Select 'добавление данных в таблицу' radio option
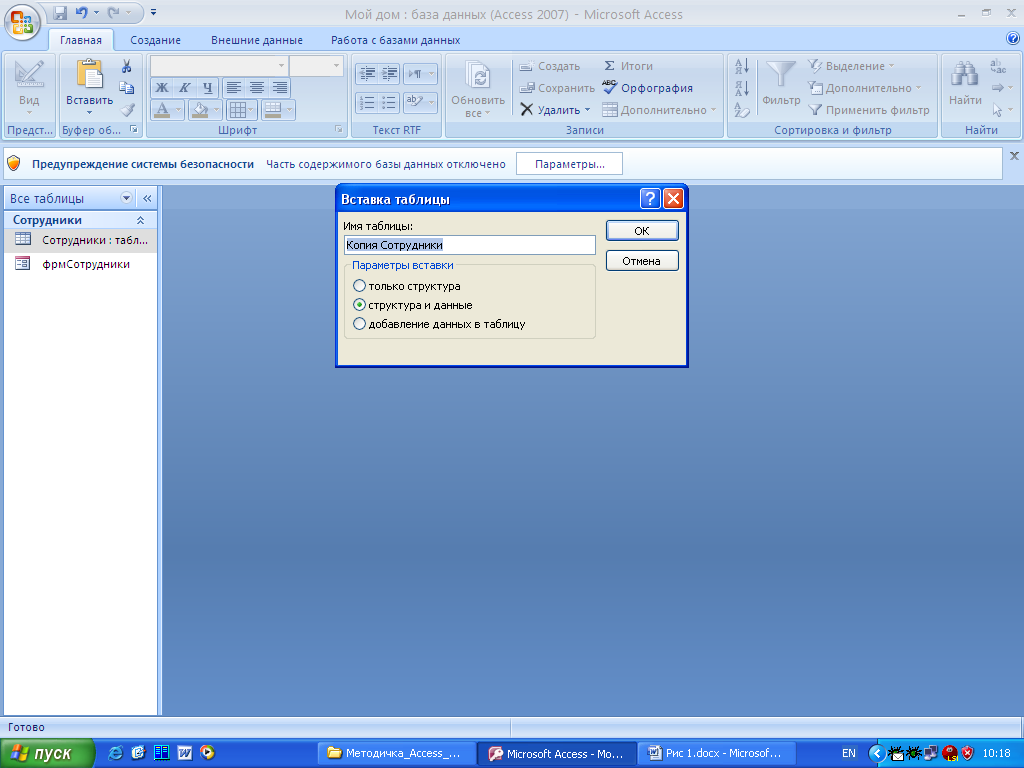Image resolution: width=1024 pixels, height=768 pixels. [359, 324]
